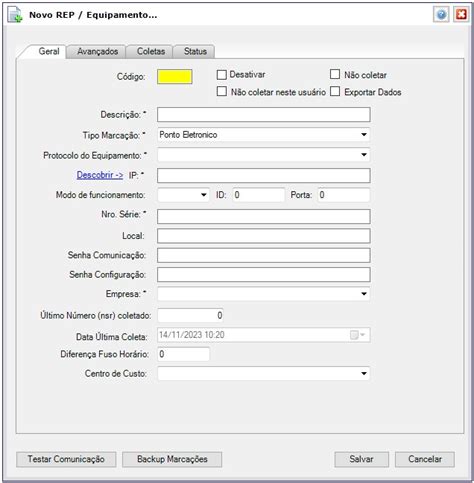Expand the Centro de Custo dropdown
The width and height of the screenshot is (474, 483).
pos(364,373)
